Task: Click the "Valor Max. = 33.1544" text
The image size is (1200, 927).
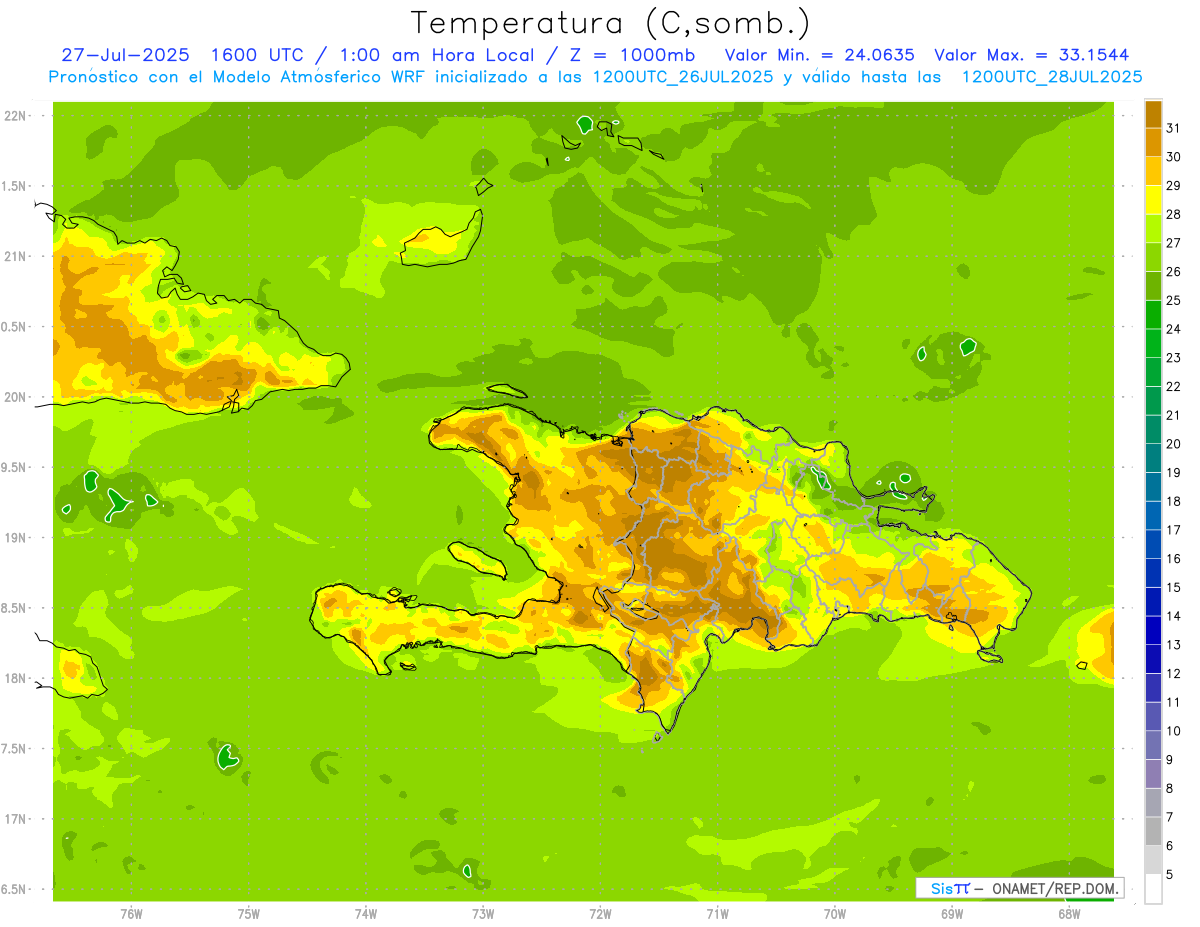Action: click(1032, 55)
